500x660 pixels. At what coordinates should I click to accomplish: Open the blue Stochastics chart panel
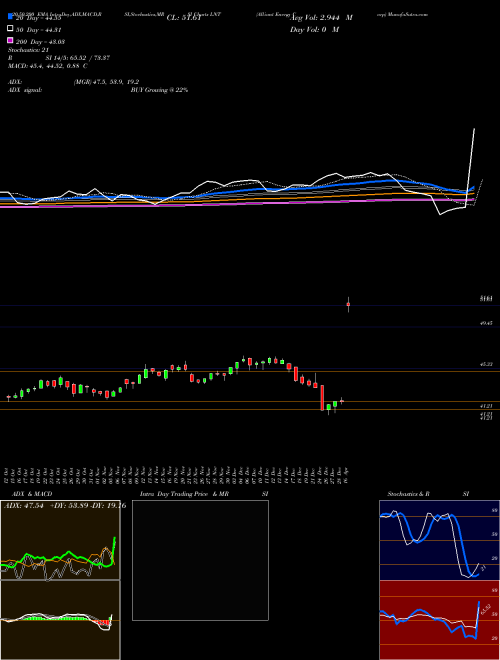click(x=439, y=540)
